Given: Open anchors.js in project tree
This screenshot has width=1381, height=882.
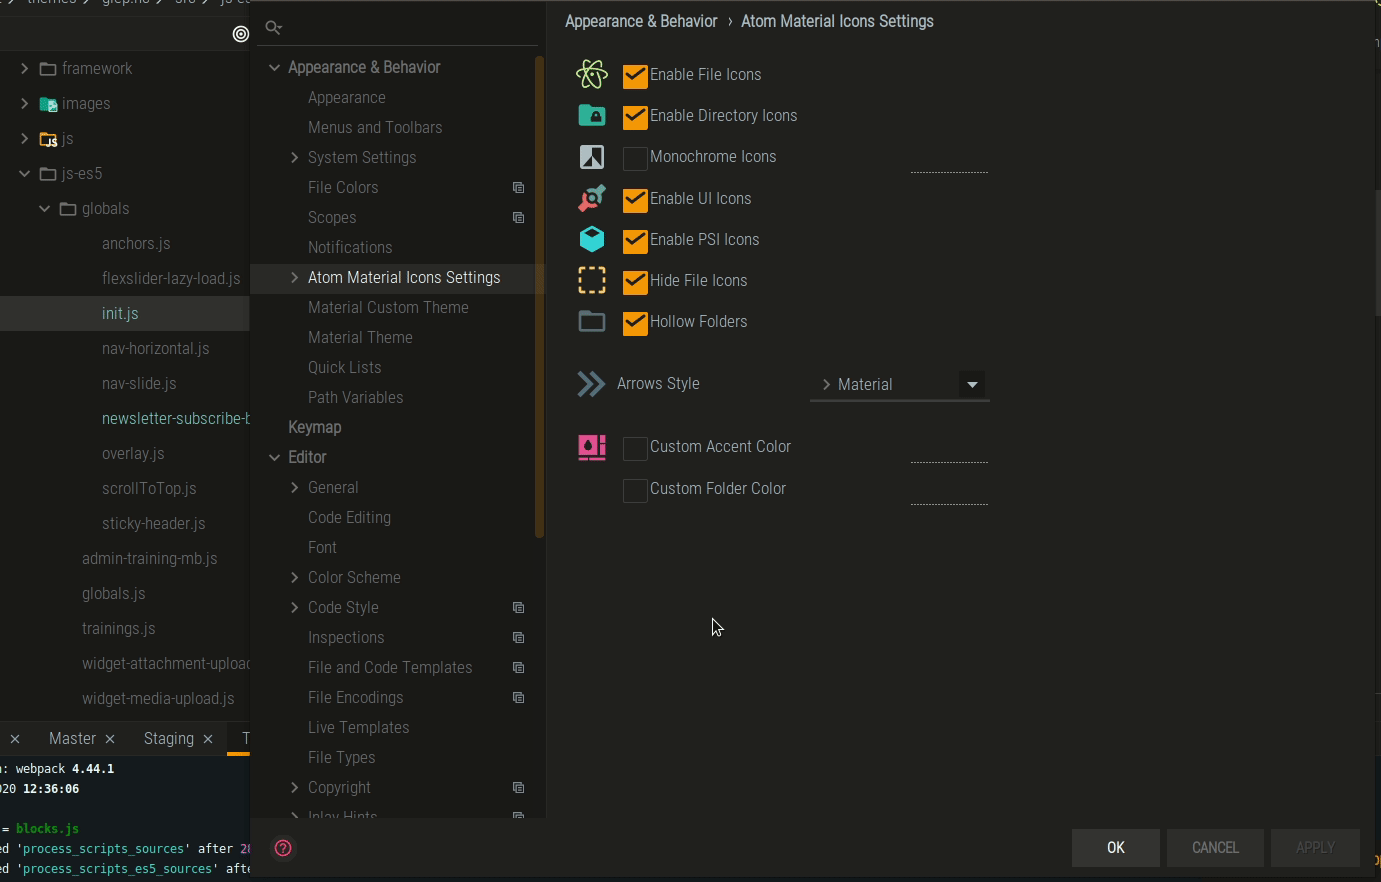Looking at the screenshot, I should (x=136, y=243).
